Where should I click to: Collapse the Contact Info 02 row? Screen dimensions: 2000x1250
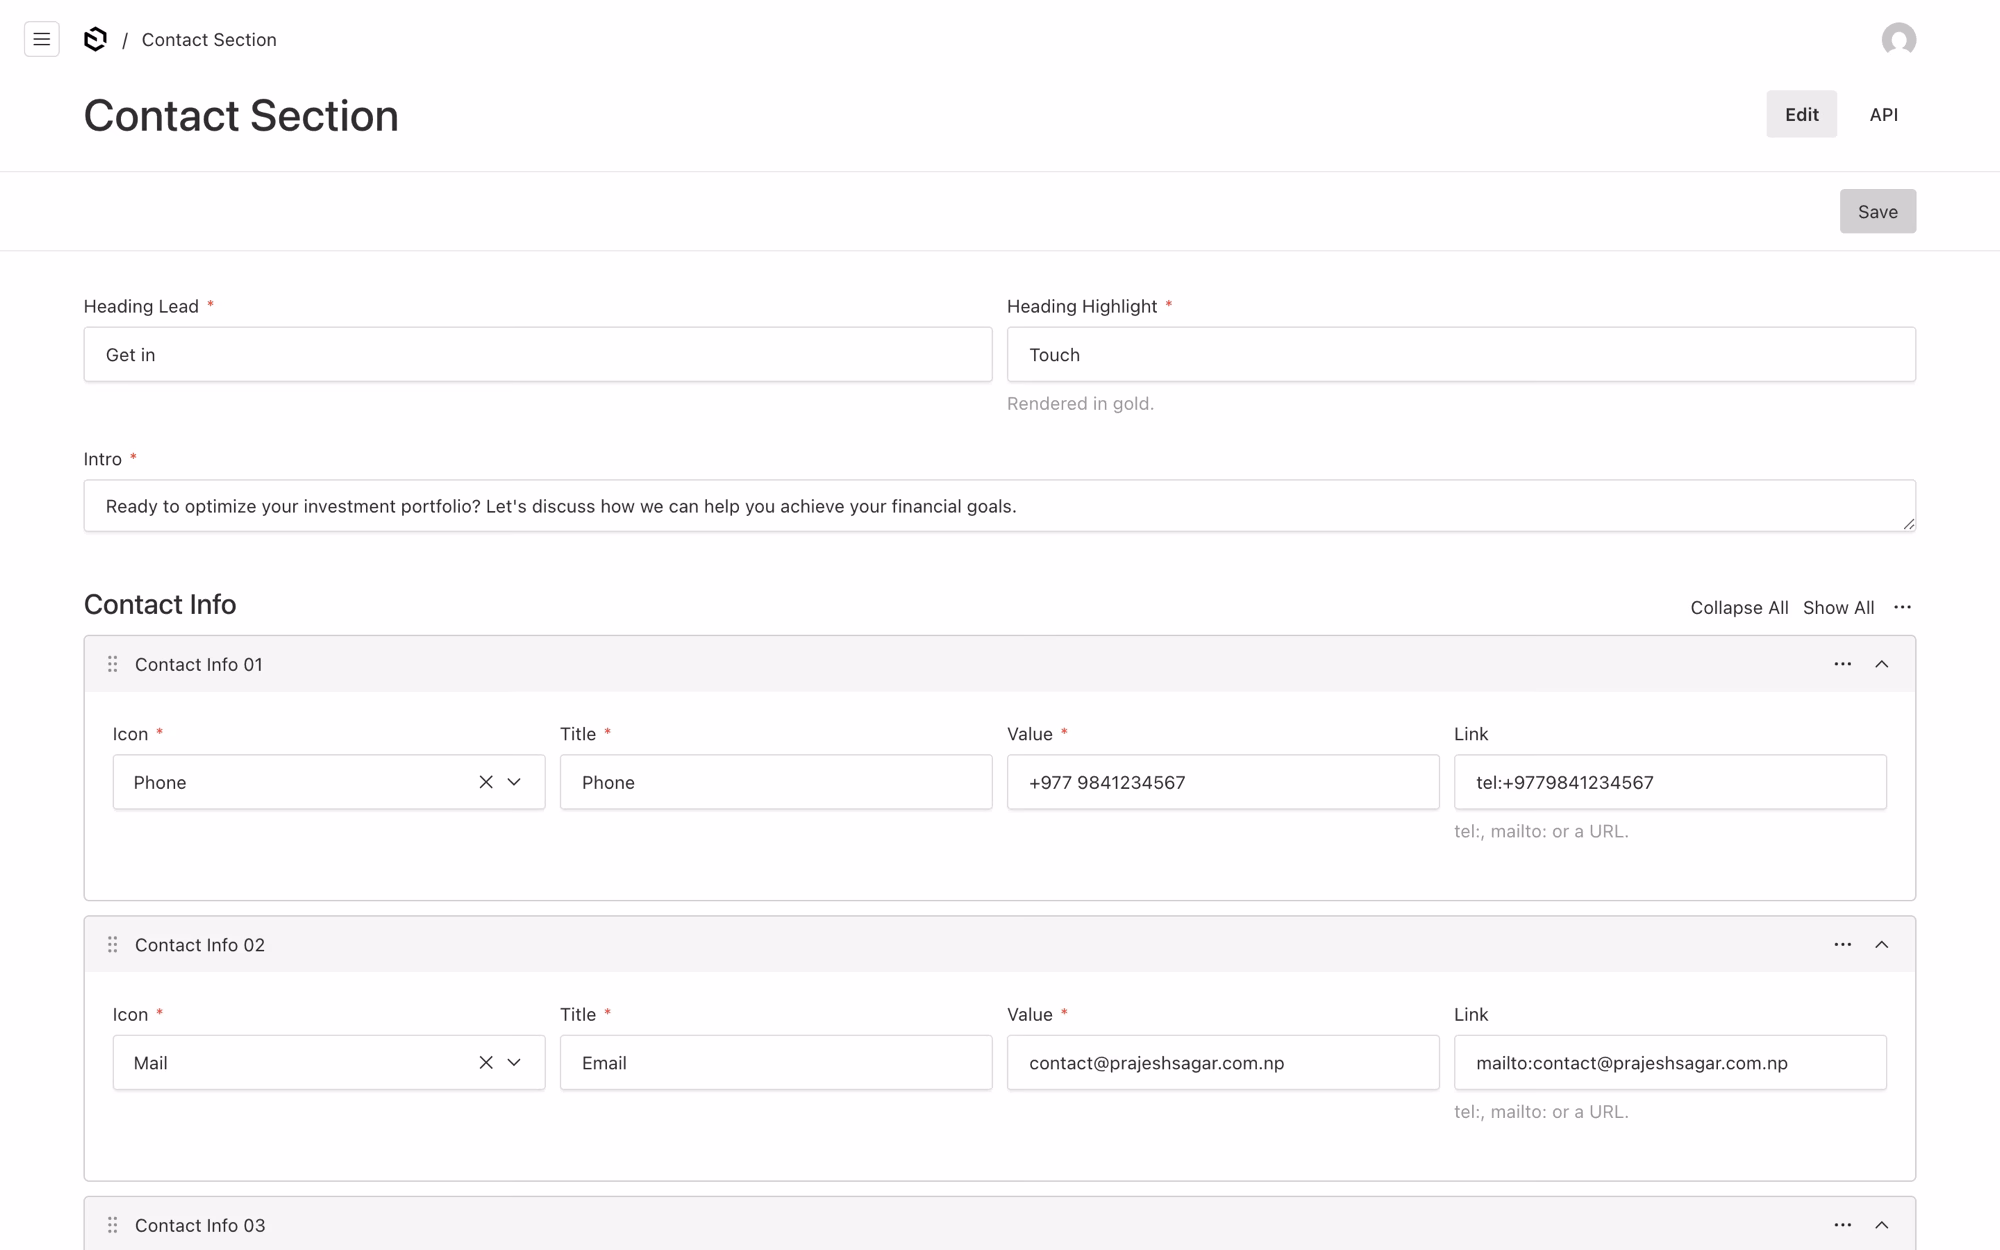1881,944
